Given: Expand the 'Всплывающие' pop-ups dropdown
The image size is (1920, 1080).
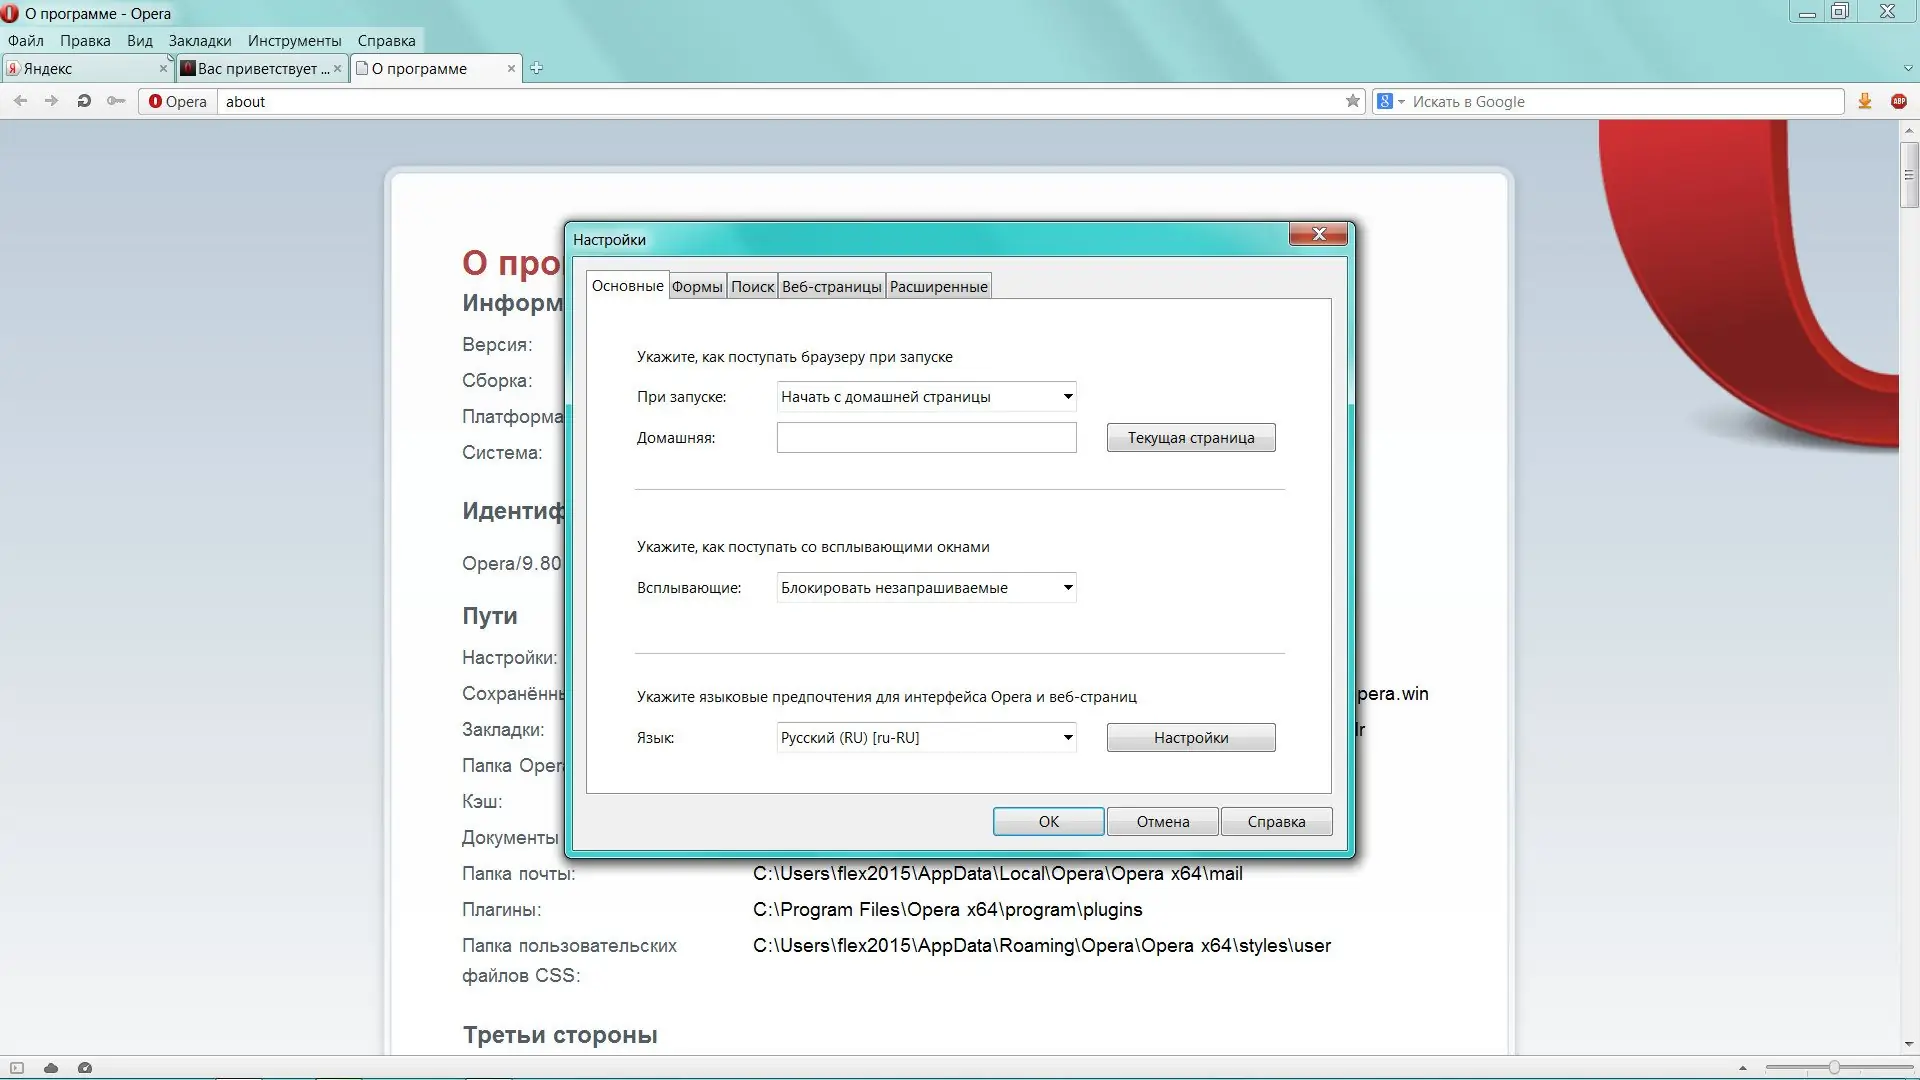Looking at the screenshot, I should point(1067,588).
